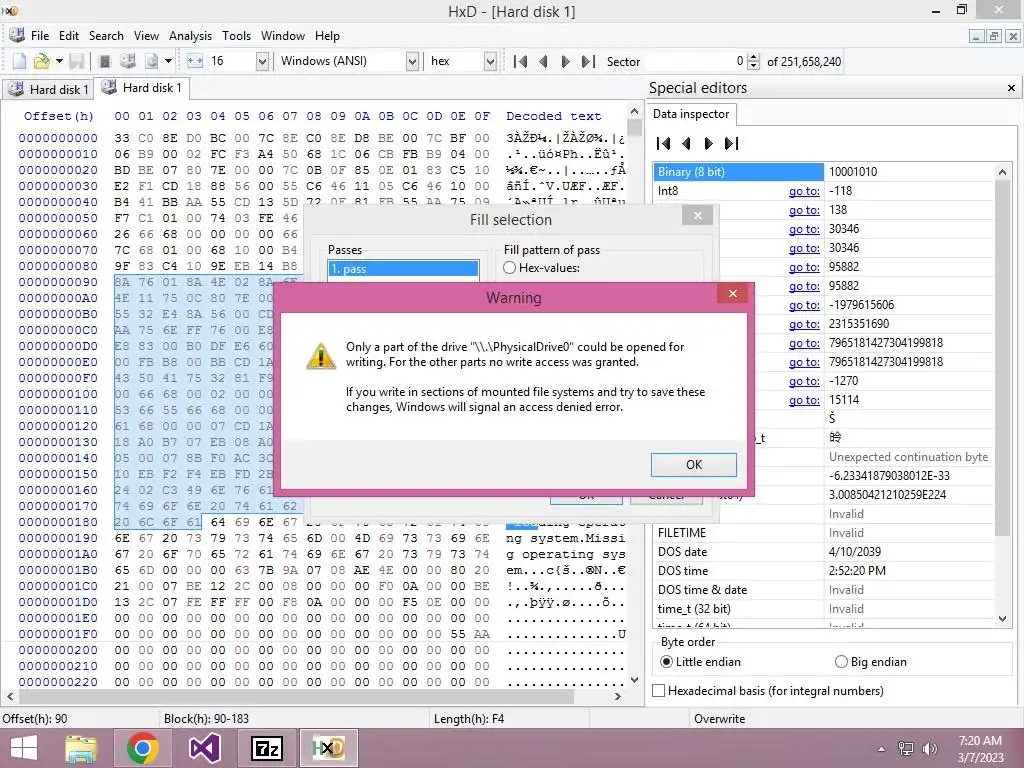This screenshot has height=768, width=1024.
Task: Click go to link for value -1270
Action: click(804, 381)
